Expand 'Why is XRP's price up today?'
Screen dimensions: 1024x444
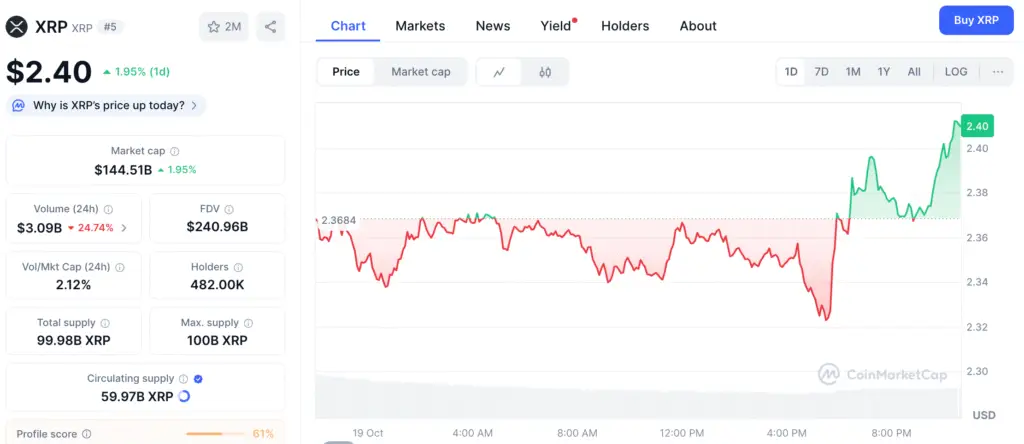(x=106, y=105)
